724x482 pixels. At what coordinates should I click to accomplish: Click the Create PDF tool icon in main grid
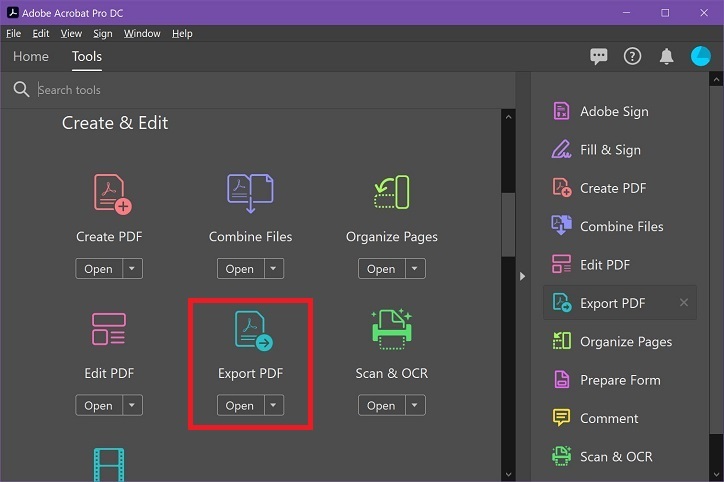[113, 194]
